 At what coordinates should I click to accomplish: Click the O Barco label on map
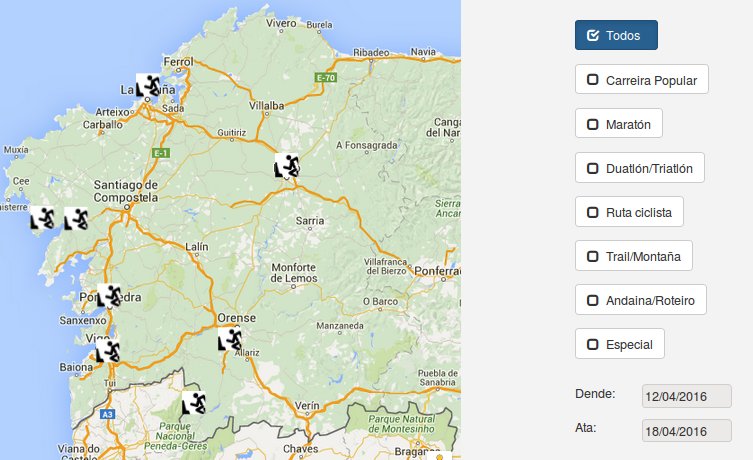pyautogui.click(x=380, y=302)
